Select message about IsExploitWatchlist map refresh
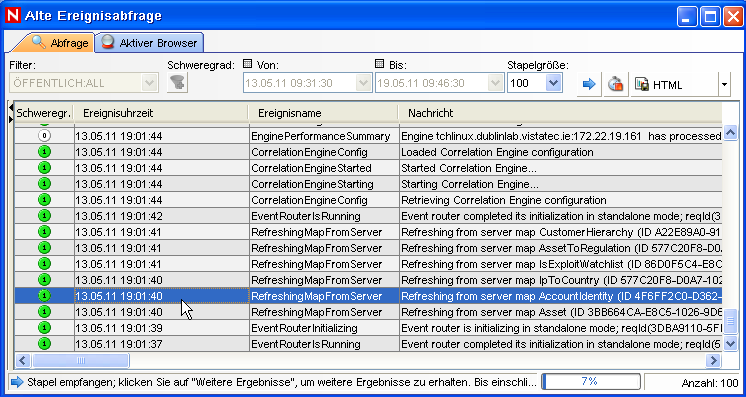Viewport: 746px width, 397px height. coord(560,264)
